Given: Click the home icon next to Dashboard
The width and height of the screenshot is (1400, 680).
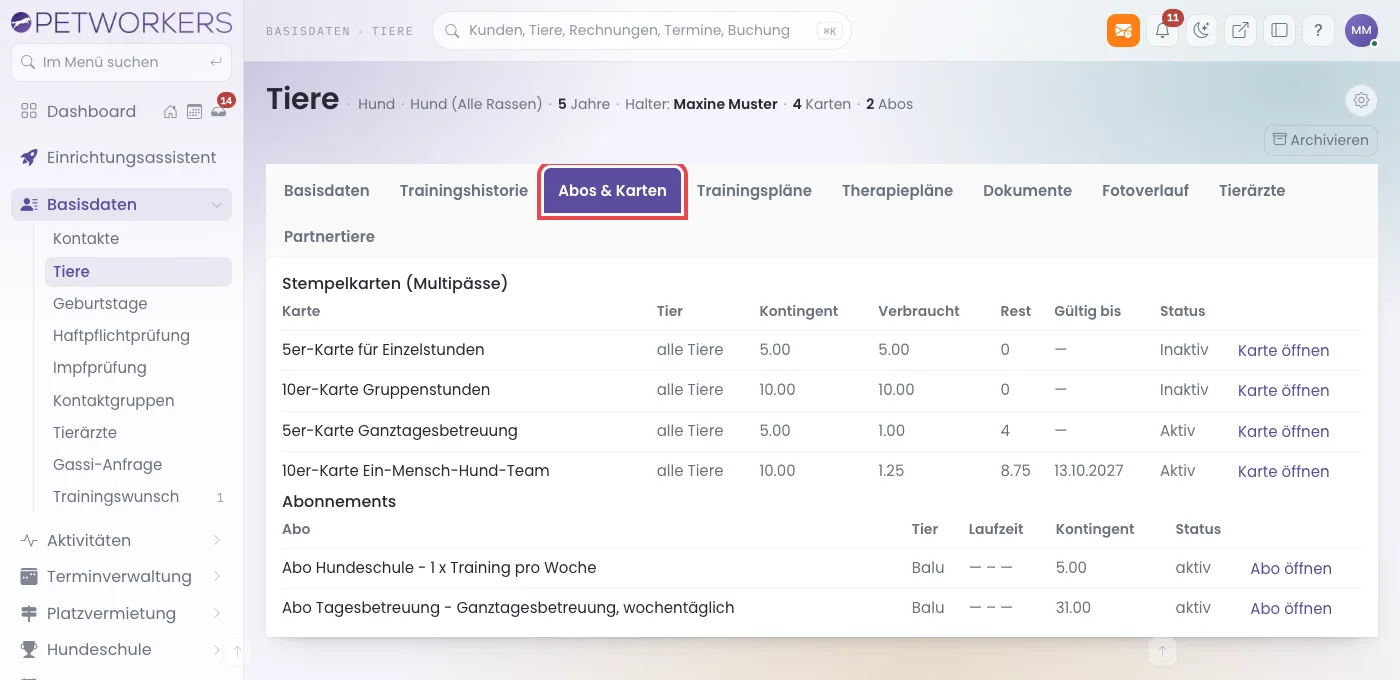Looking at the screenshot, I should [x=171, y=112].
